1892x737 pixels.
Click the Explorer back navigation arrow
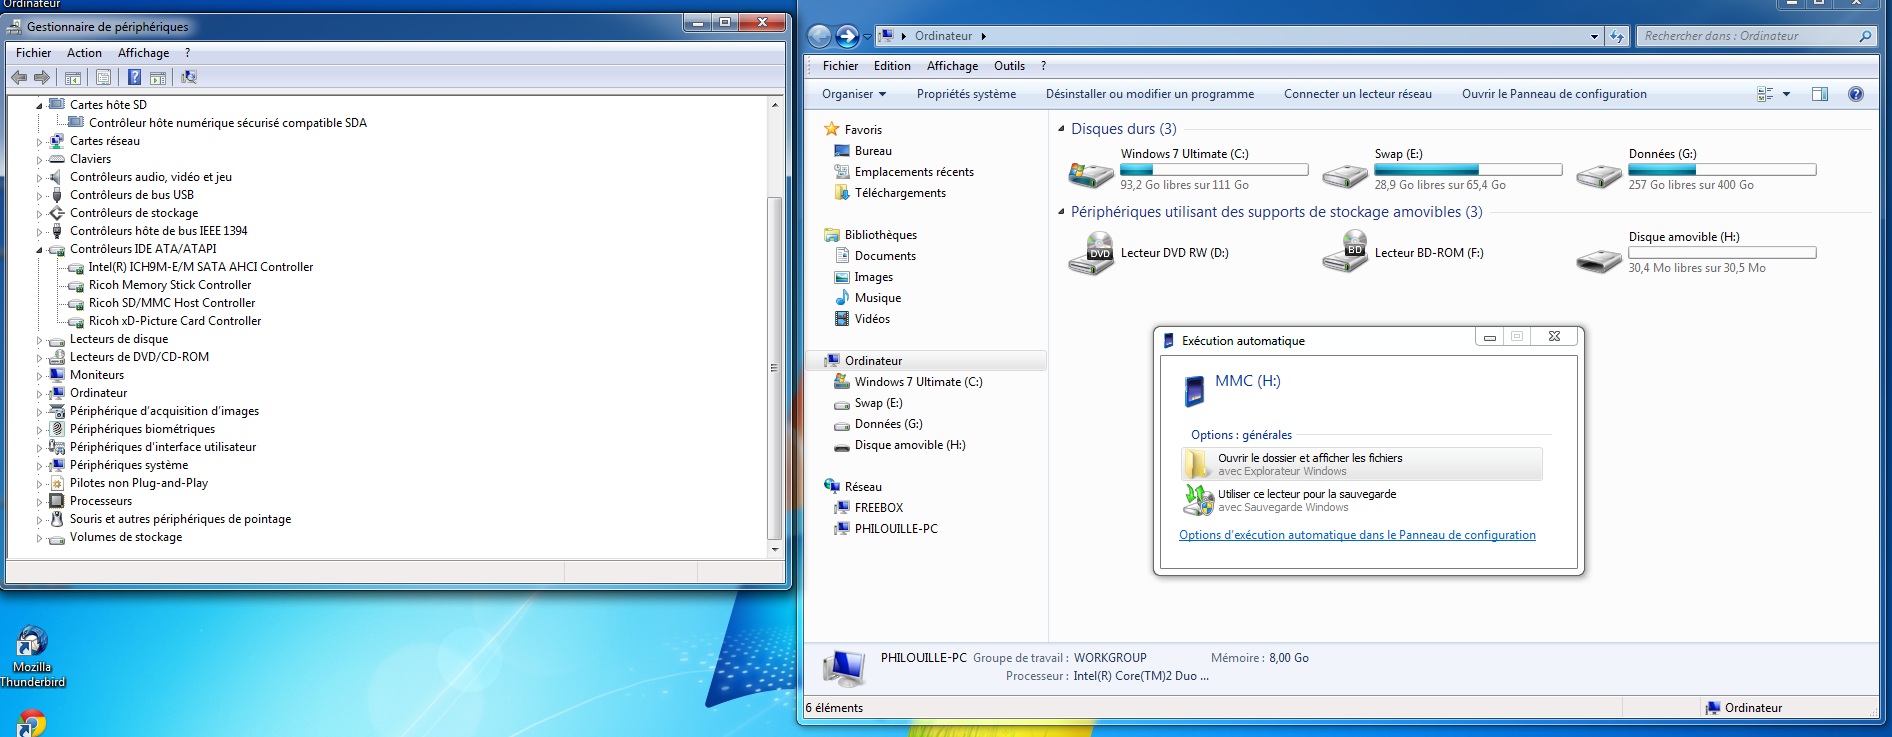(x=819, y=36)
